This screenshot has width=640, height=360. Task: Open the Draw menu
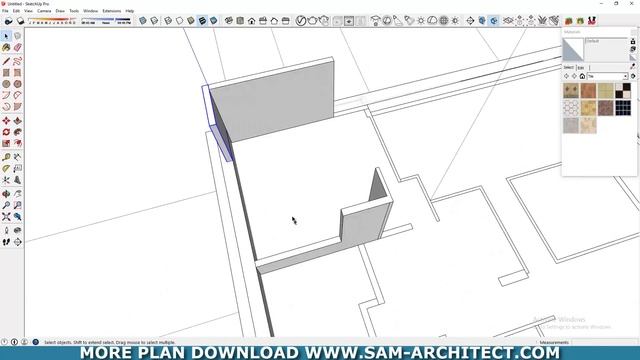pos(60,11)
